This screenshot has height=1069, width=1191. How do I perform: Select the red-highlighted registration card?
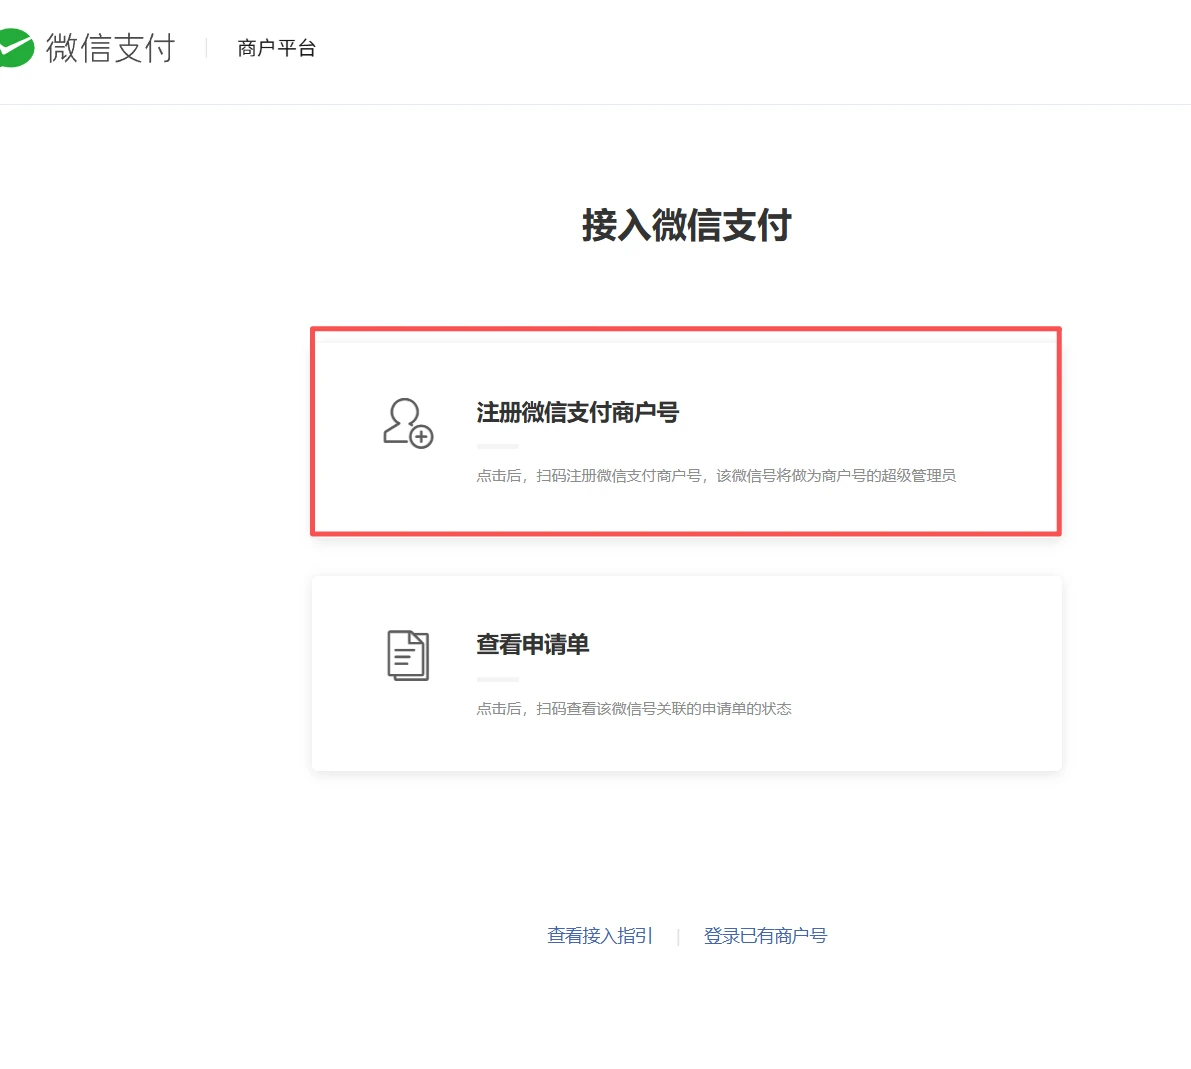point(685,432)
